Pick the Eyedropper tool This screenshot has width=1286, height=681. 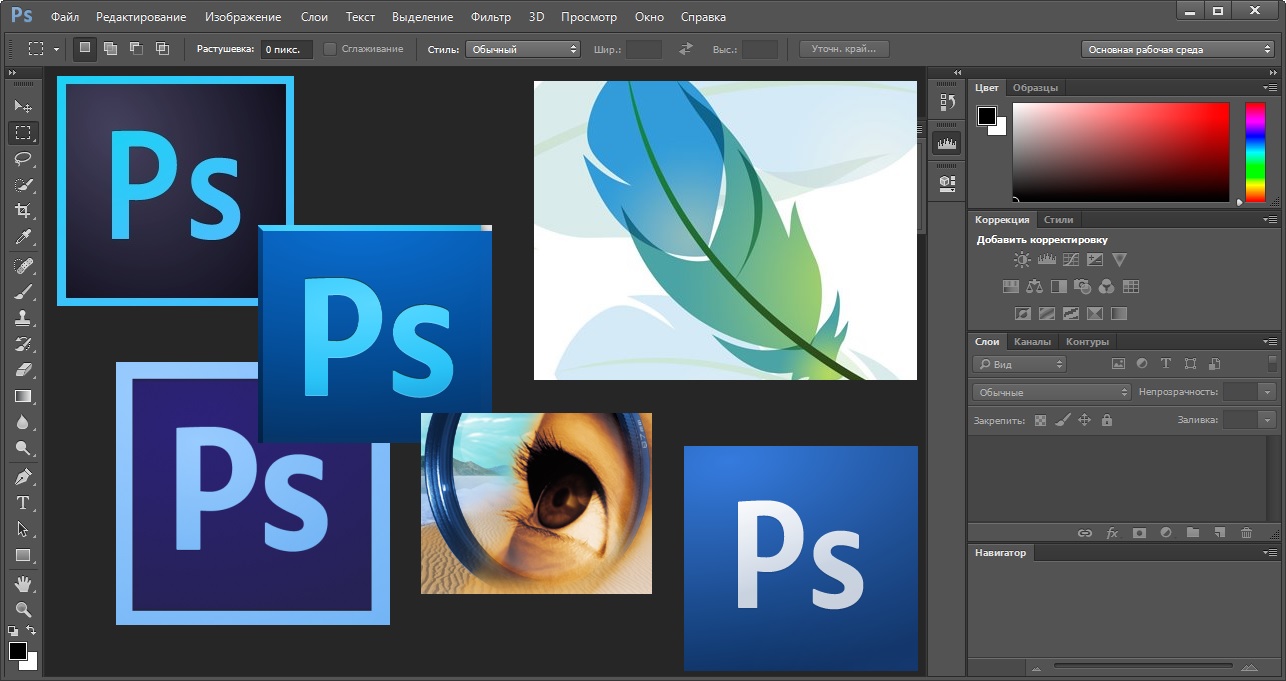23,237
